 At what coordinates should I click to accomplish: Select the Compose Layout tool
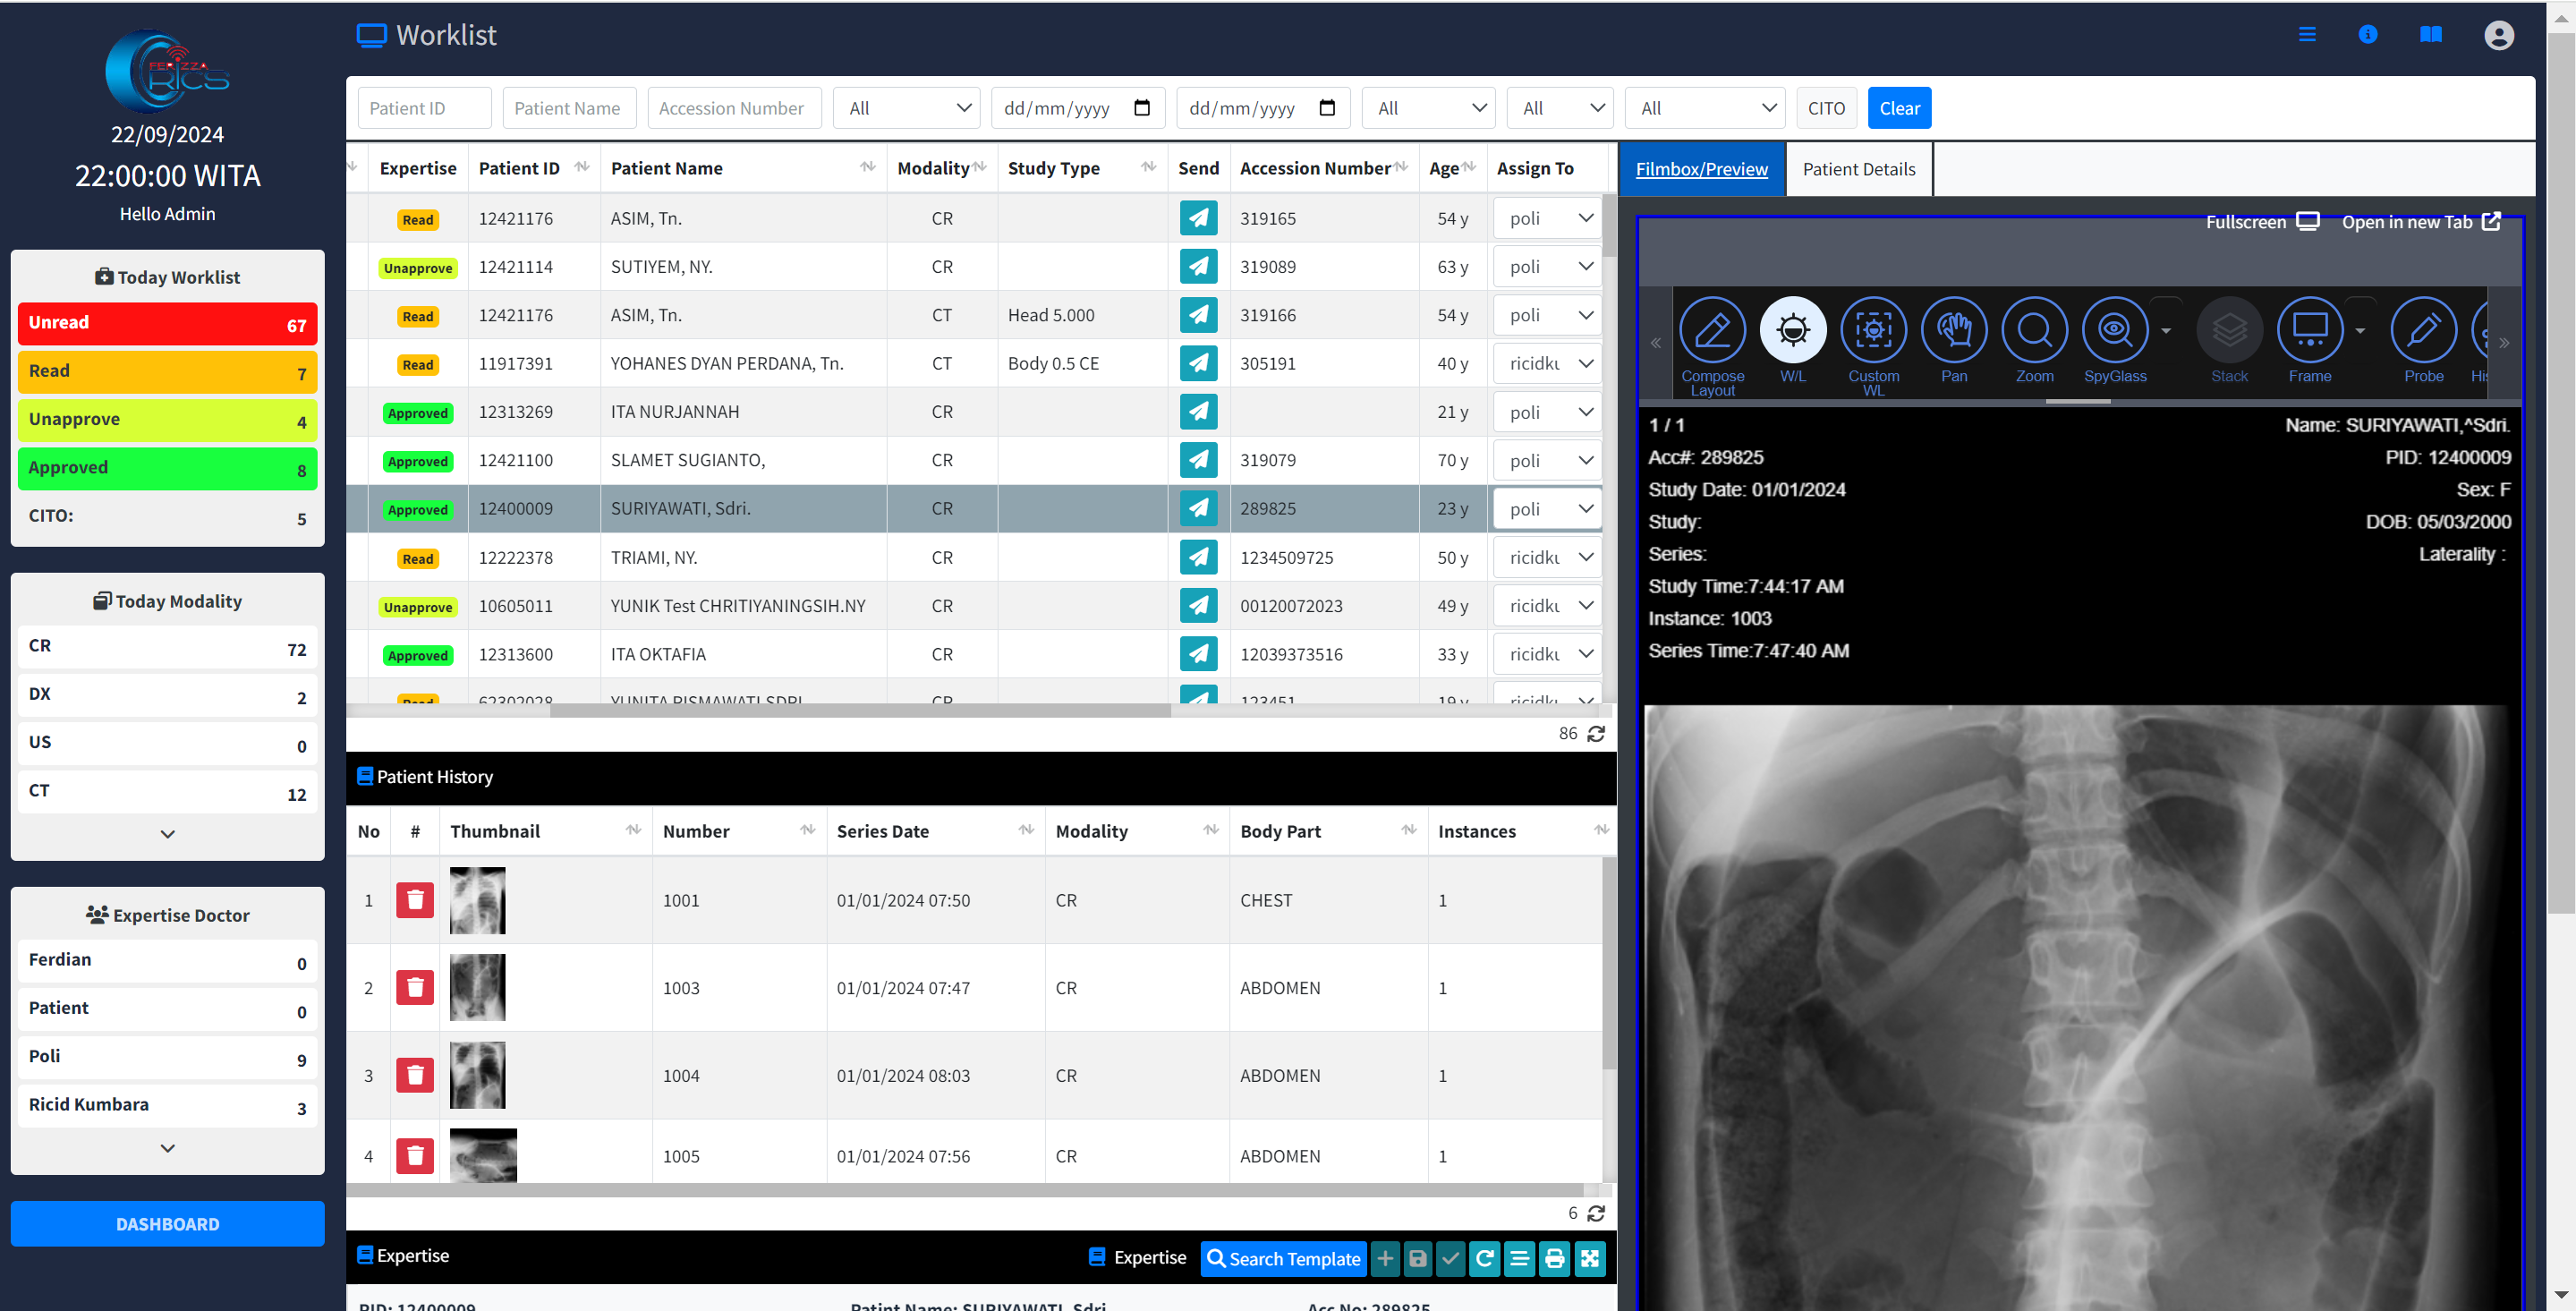click(x=1712, y=345)
